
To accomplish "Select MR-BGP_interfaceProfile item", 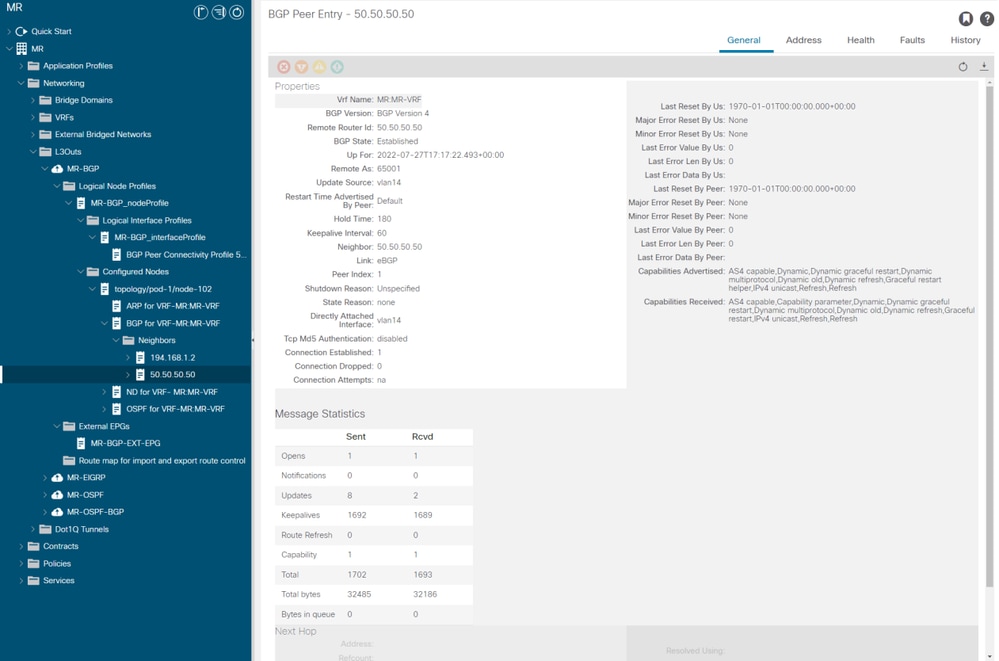I will pos(160,237).
